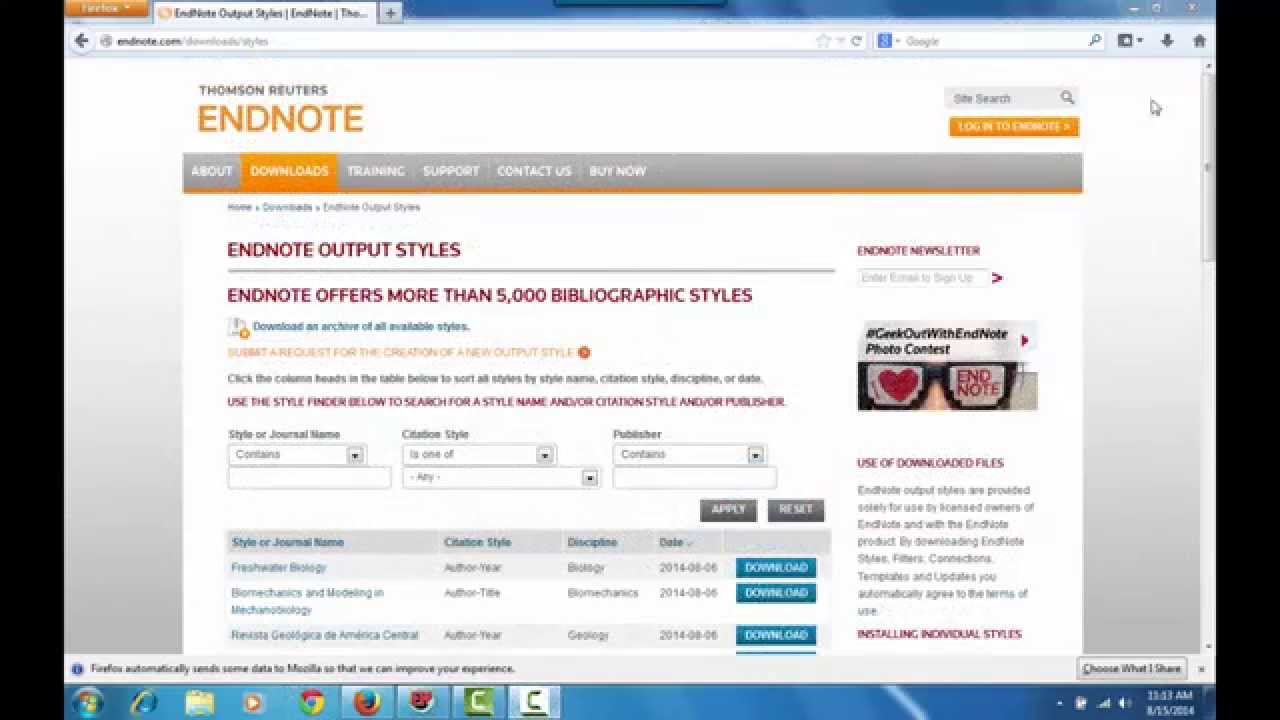The height and width of the screenshot is (720, 1280).
Task: Click the first green Camtasia taskbar icon
Action: [478, 703]
